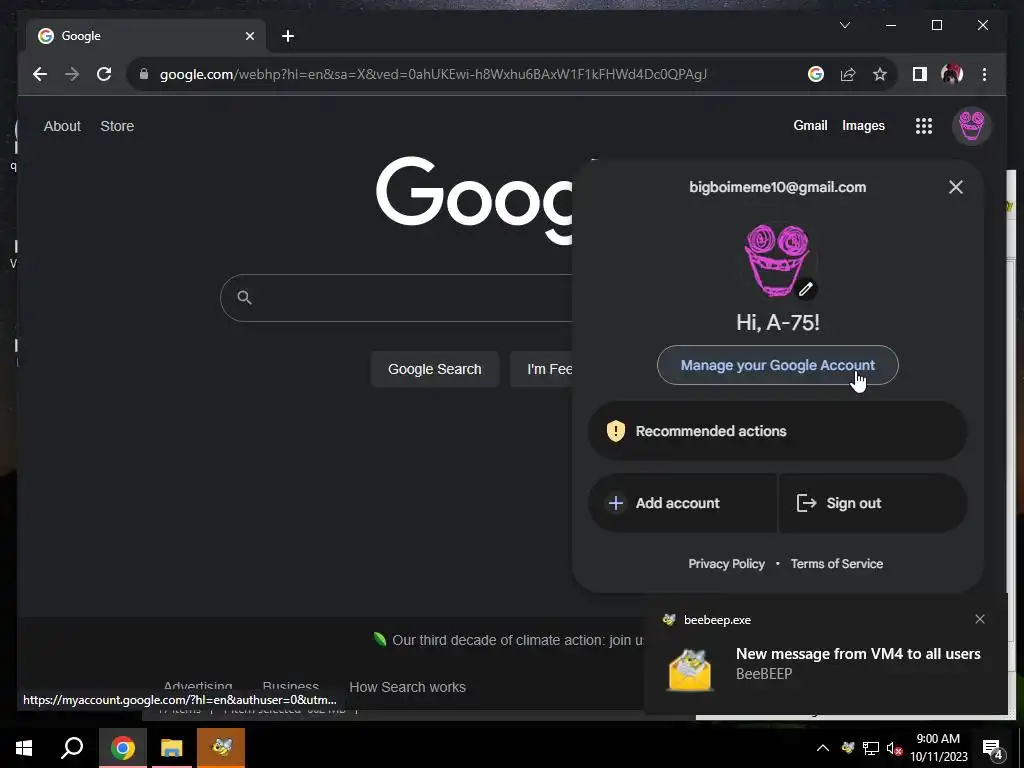
Task: Click the large profile picture in the popup
Action: (777, 261)
